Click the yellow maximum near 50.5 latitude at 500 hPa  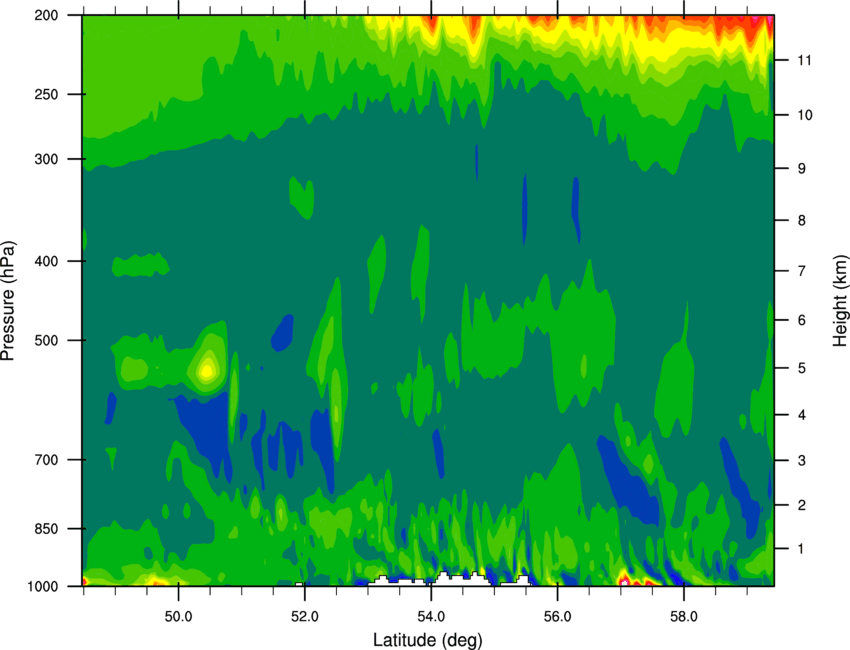click(x=207, y=371)
